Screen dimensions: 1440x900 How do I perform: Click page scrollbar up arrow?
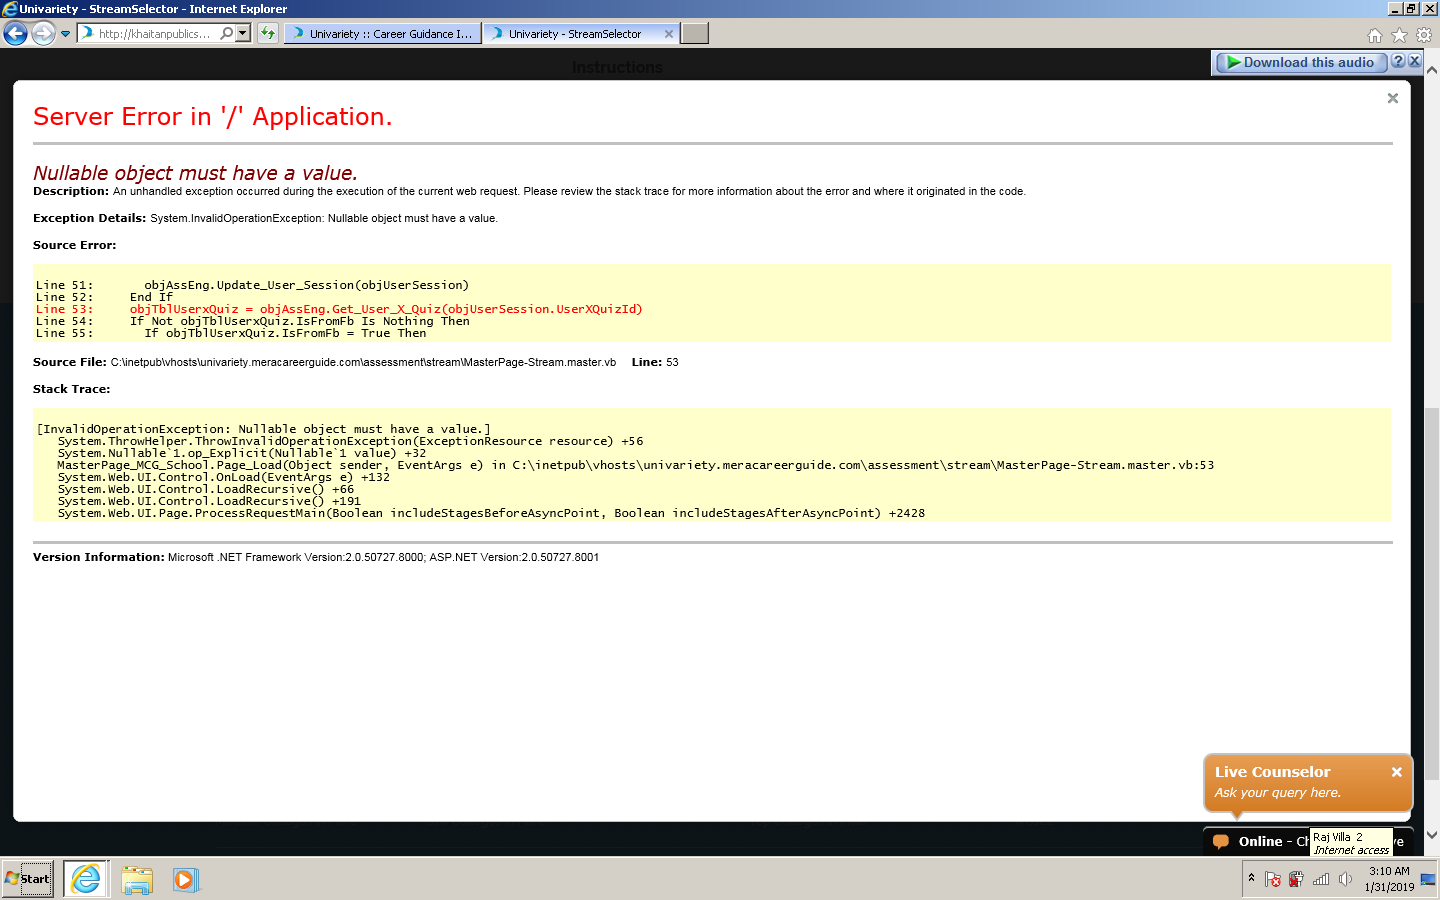[x=1432, y=70]
